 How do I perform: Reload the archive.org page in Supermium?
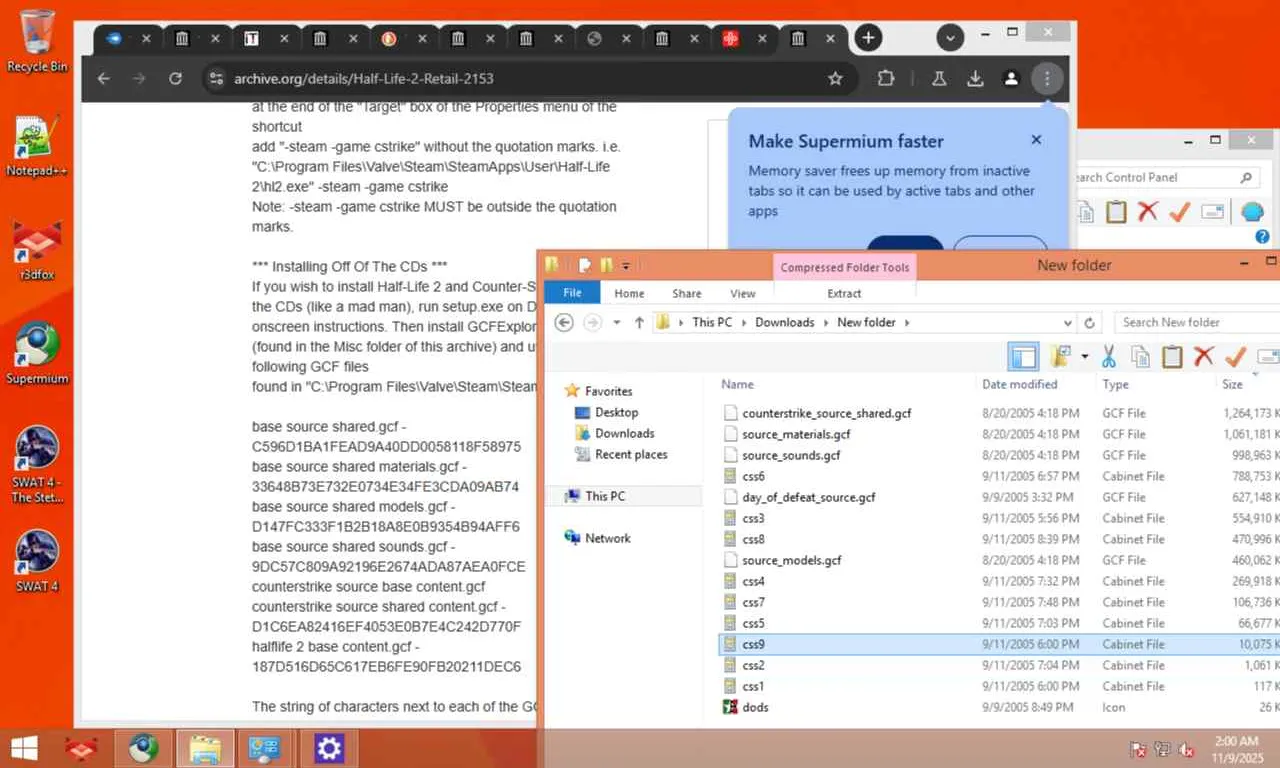pyautogui.click(x=176, y=78)
